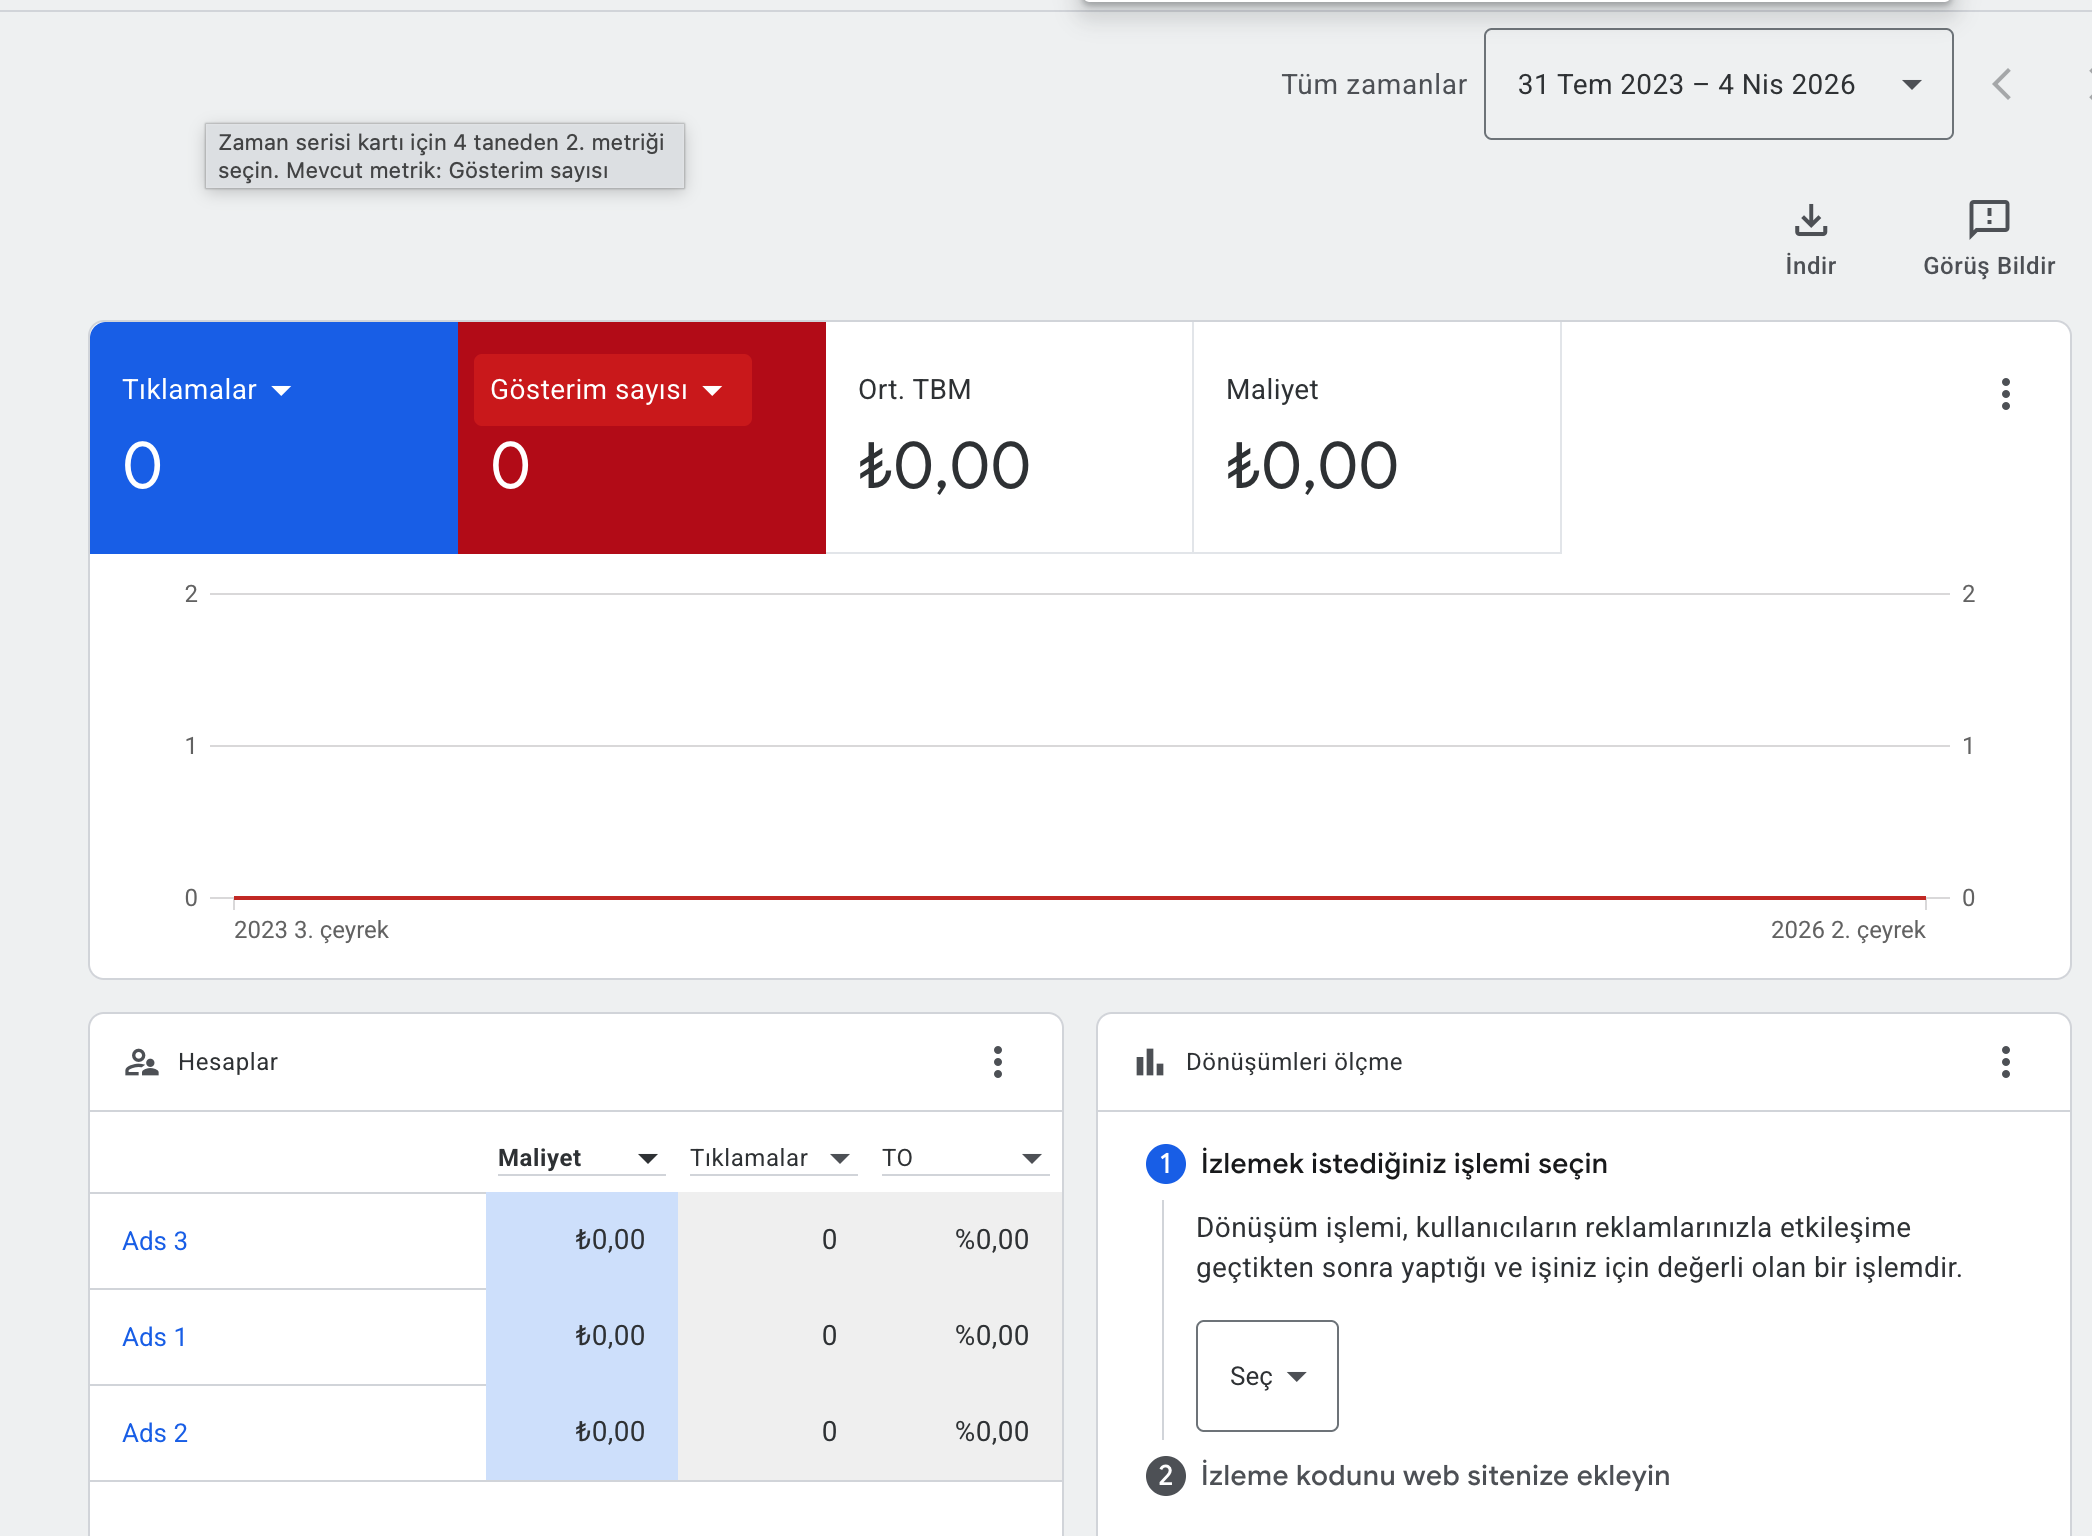Viewport: 2092px width, 1536px height.
Task: Click the 2023 3. çeyrek axis label
Action: coord(311,930)
